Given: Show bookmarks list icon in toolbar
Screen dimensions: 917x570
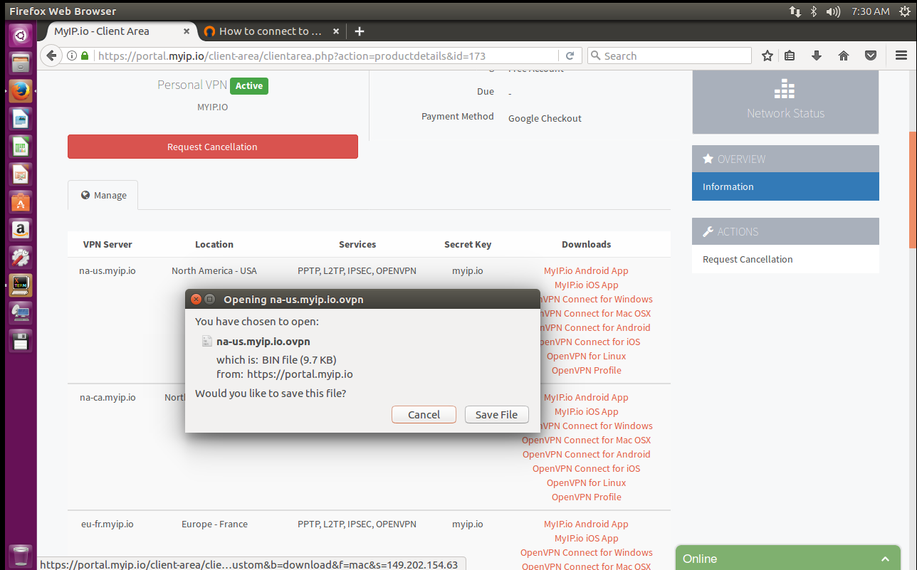Looking at the screenshot, I should pyautogui.click(x=790, y=56).
